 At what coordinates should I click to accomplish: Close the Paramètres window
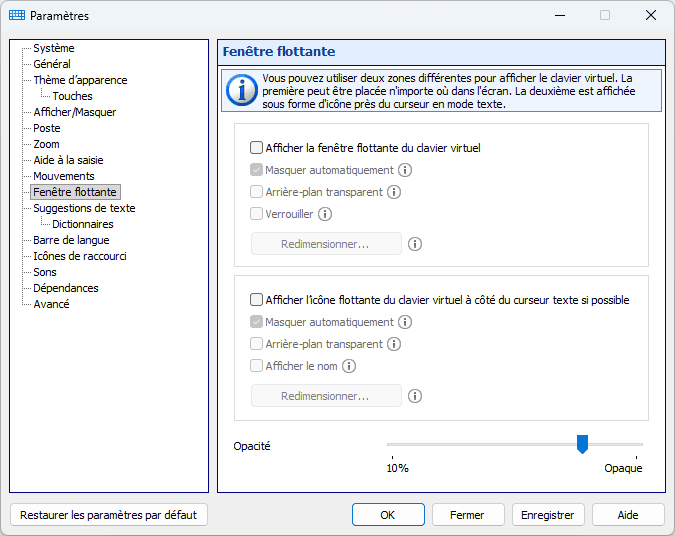coord(651,15)
